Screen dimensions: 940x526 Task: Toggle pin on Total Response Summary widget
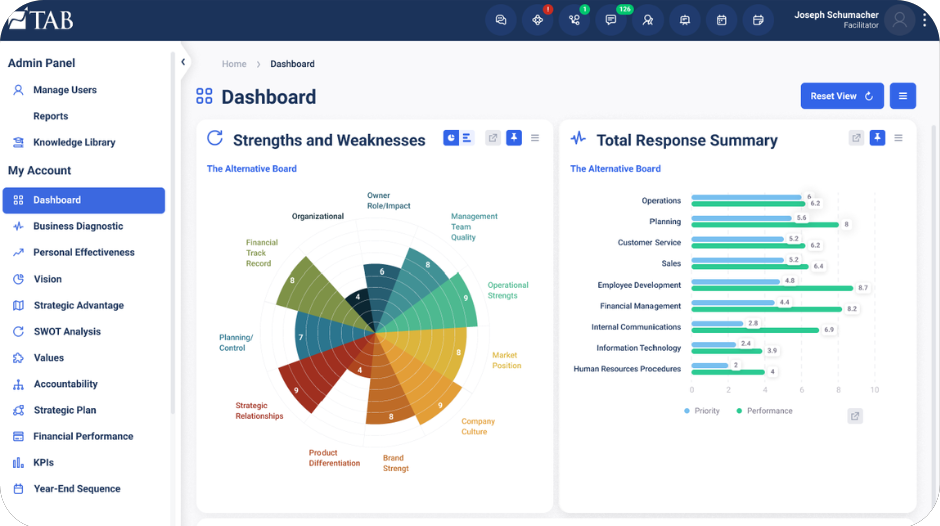pos(877,138)
